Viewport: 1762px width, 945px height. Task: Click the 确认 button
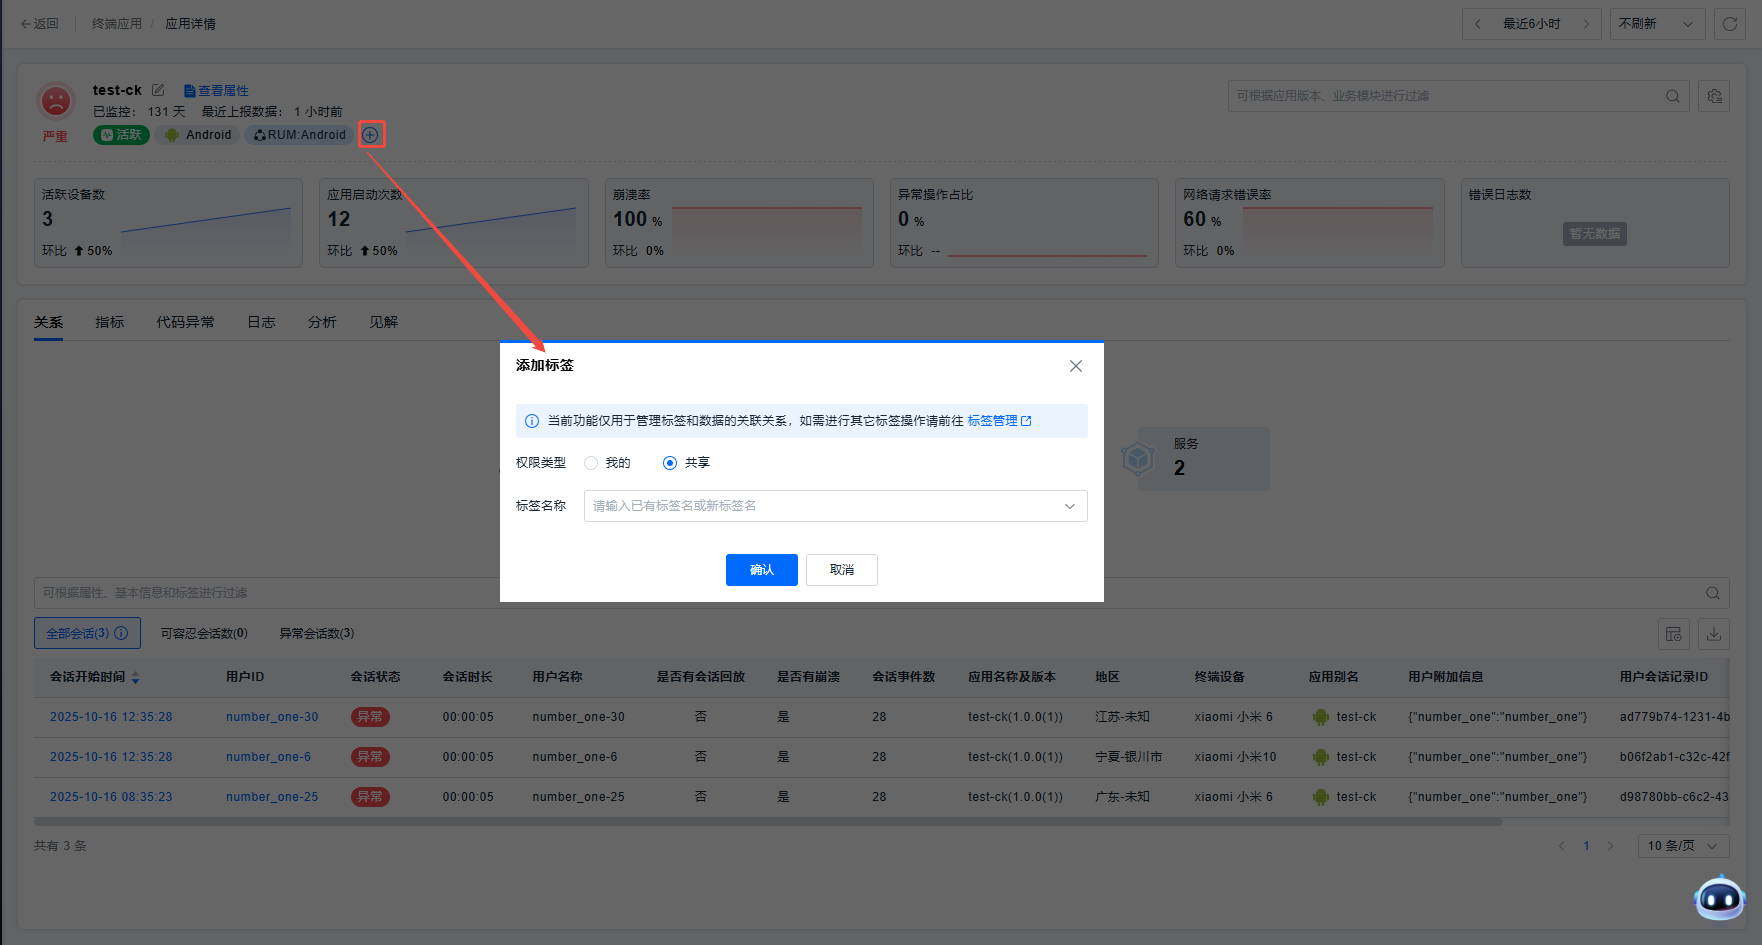(761, 570)
